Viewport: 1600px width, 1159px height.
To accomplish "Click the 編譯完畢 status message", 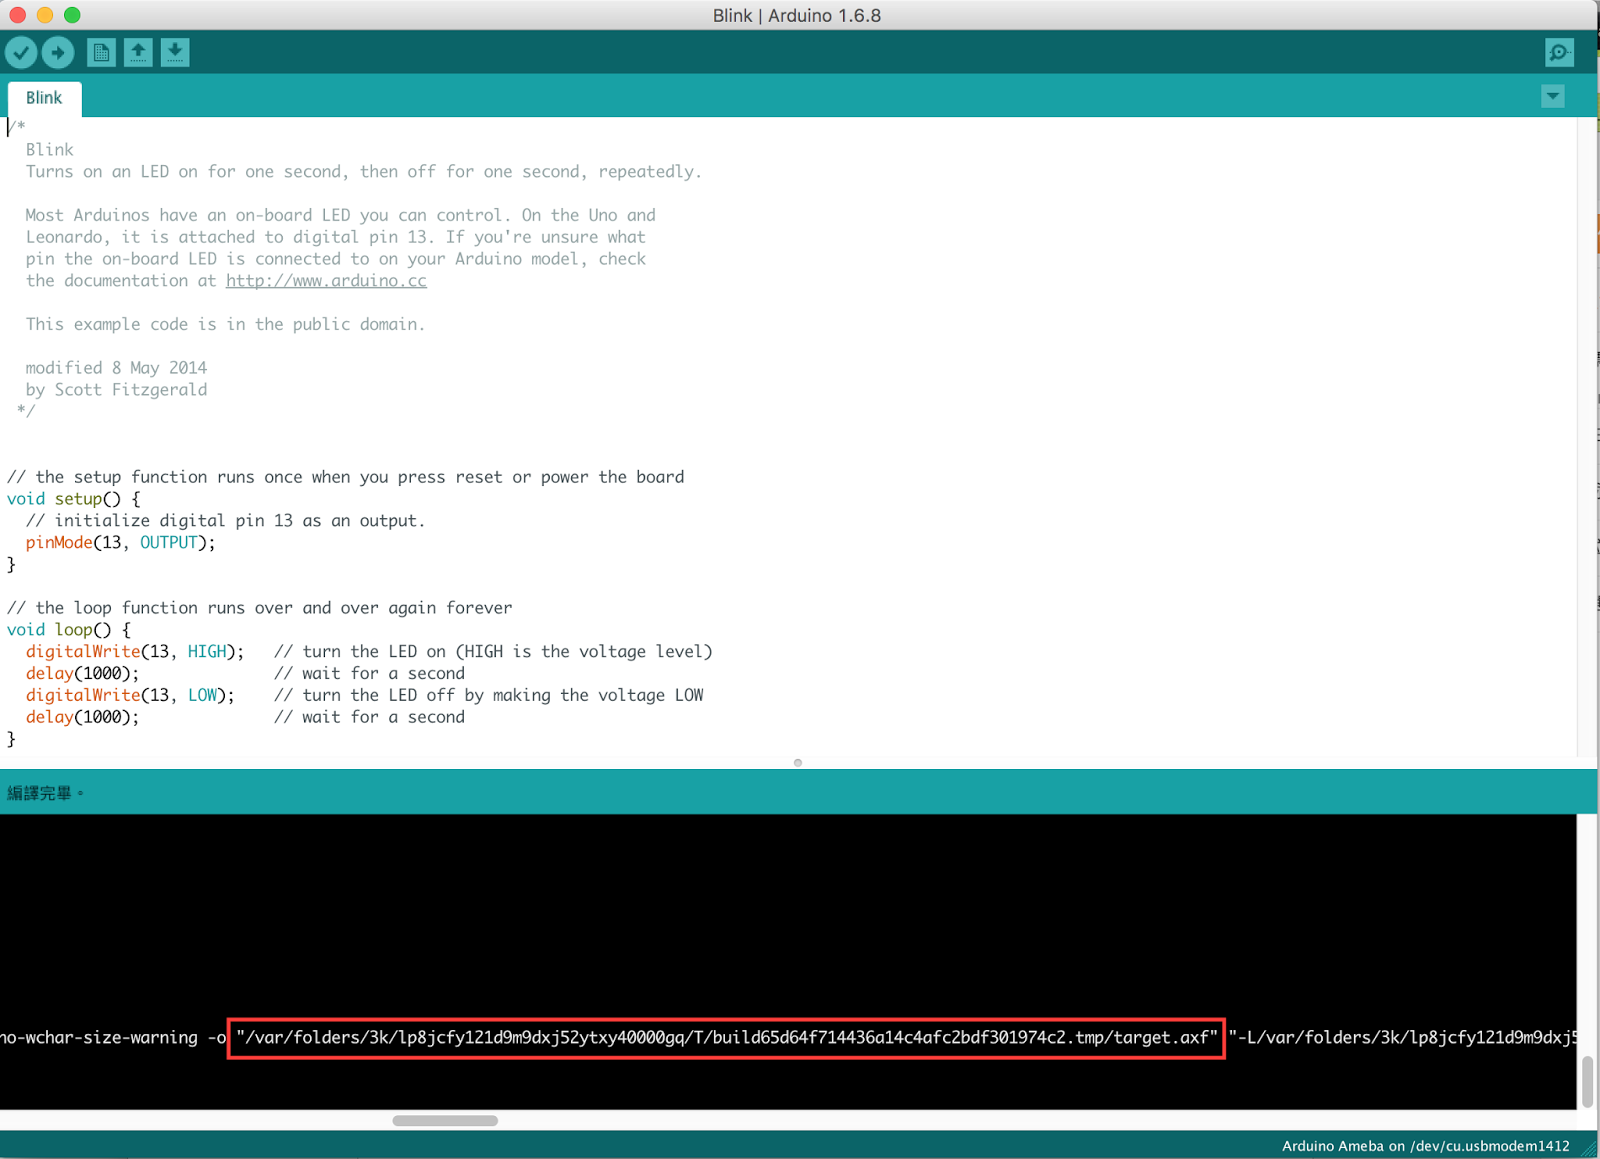I will click(43, 791).
